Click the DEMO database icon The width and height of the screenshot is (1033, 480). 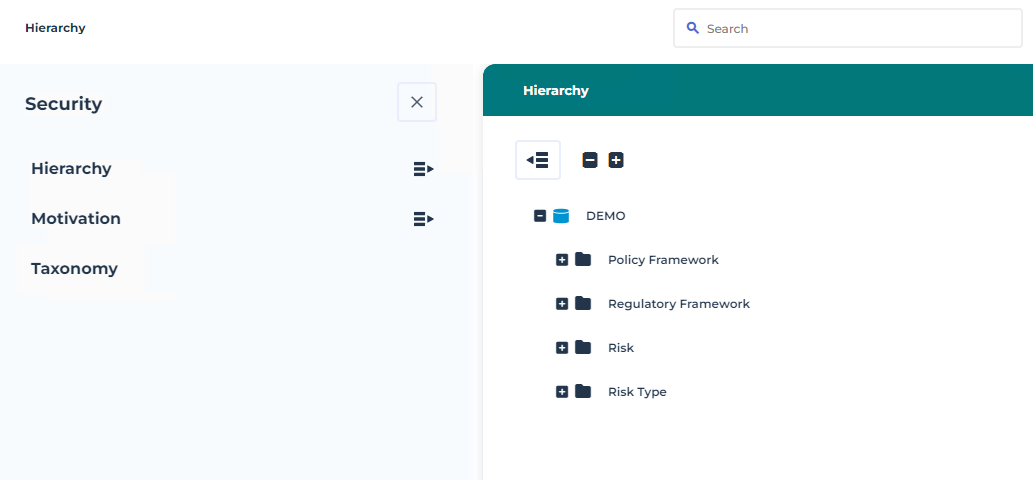561,216
